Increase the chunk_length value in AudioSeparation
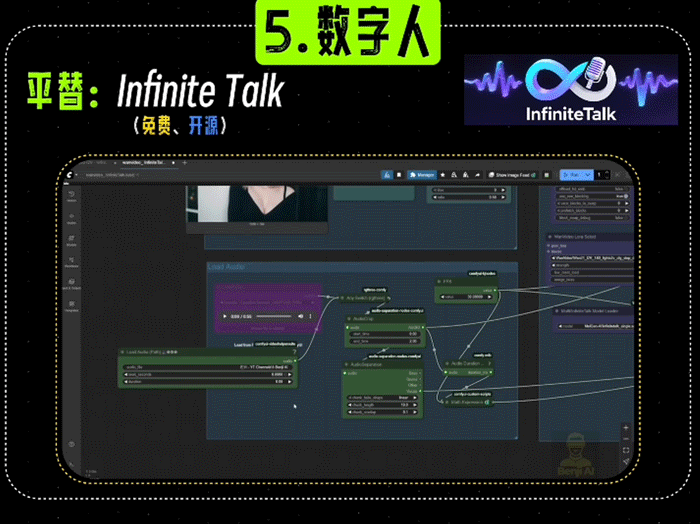This screenshot has width=700, height=524. click(415, 405)
